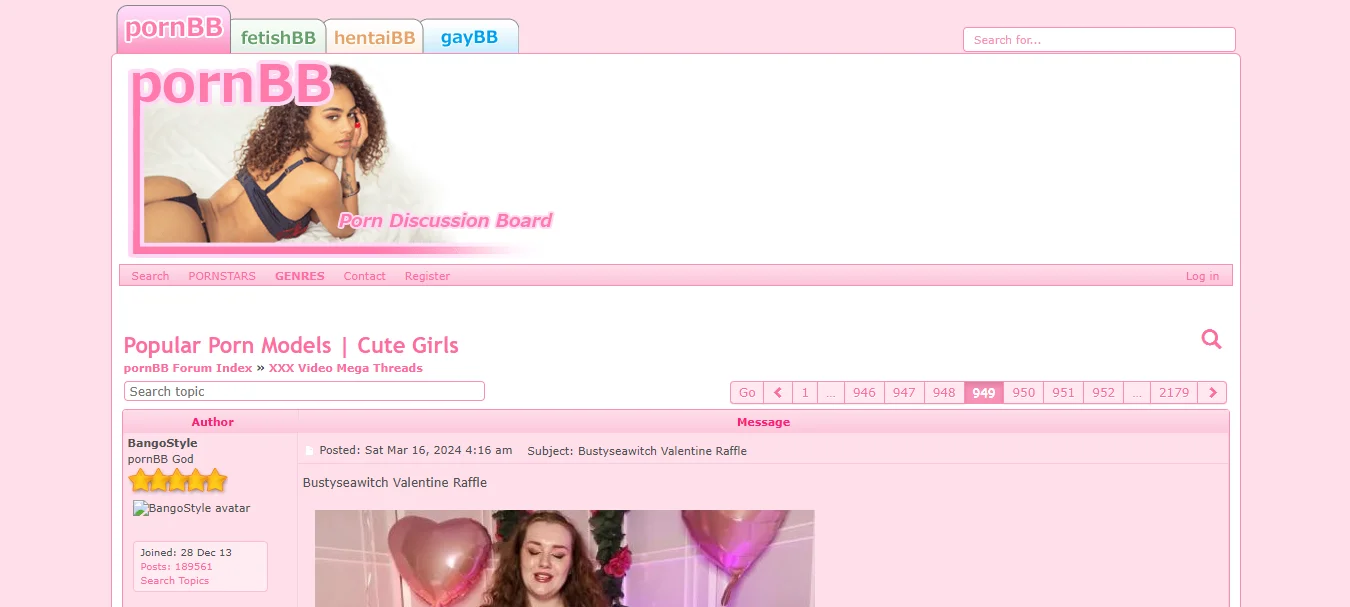This screenshot has height=607, width=1350.
Task: Click the BangoStyle avatar image
Action: (192, 508)
